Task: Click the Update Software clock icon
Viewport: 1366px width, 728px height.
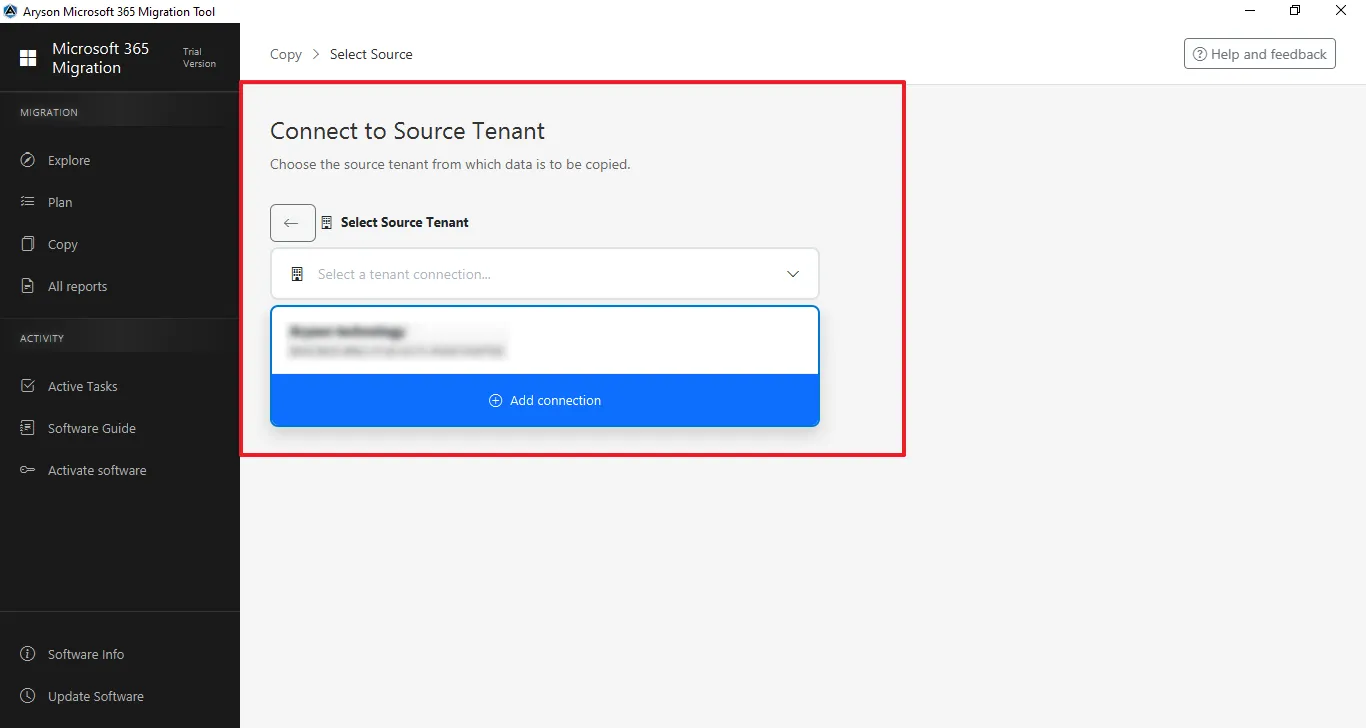Action: pyautogui.click(x=26, y=696)
